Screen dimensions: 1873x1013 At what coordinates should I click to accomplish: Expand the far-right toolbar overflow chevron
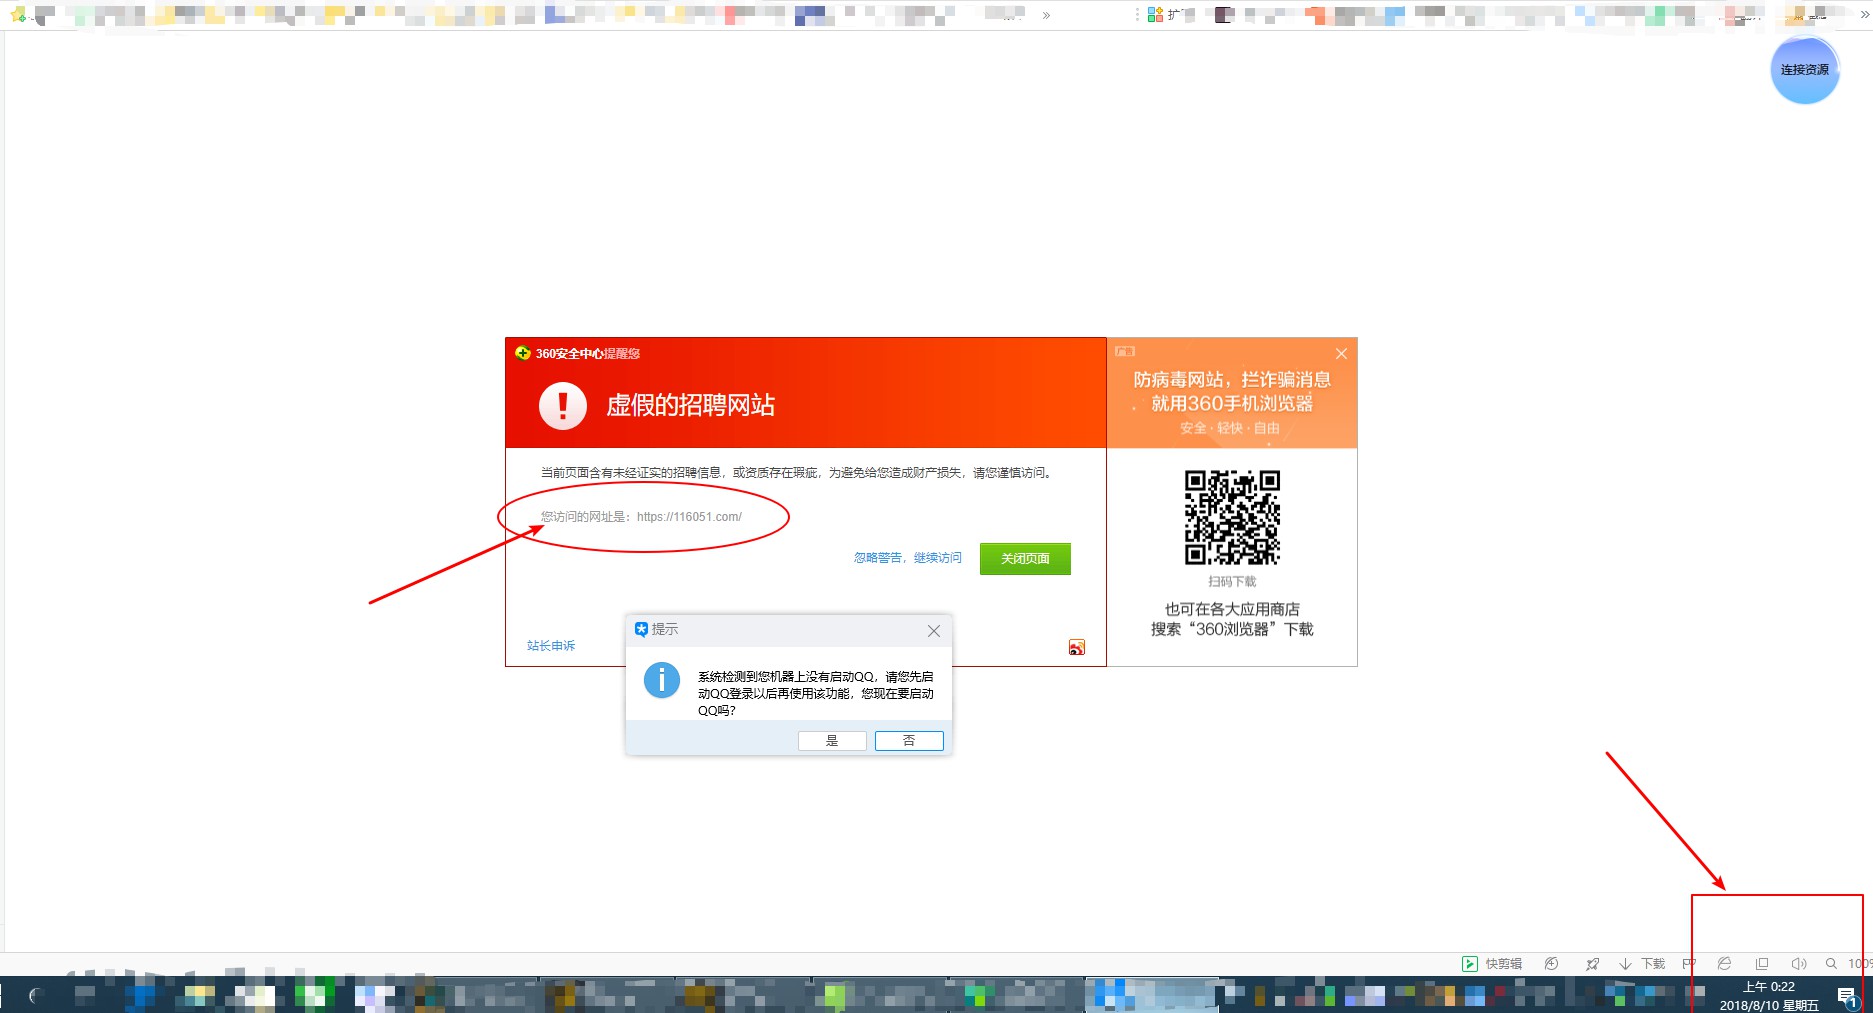(x=1865, y=15)
